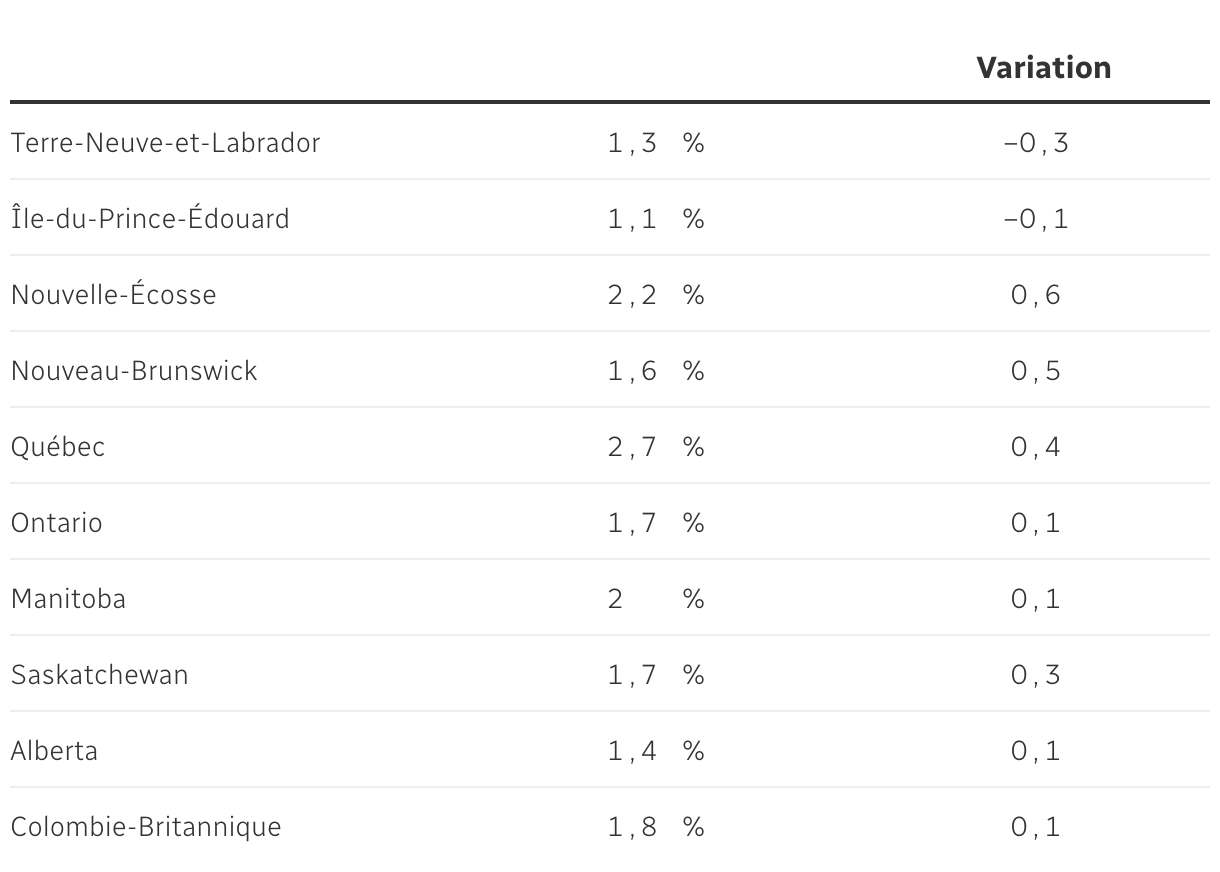This screenshot has width=1220, height=872.
Task: Click the Nouveau-Brunswick province name
Action: pos(134,371)
